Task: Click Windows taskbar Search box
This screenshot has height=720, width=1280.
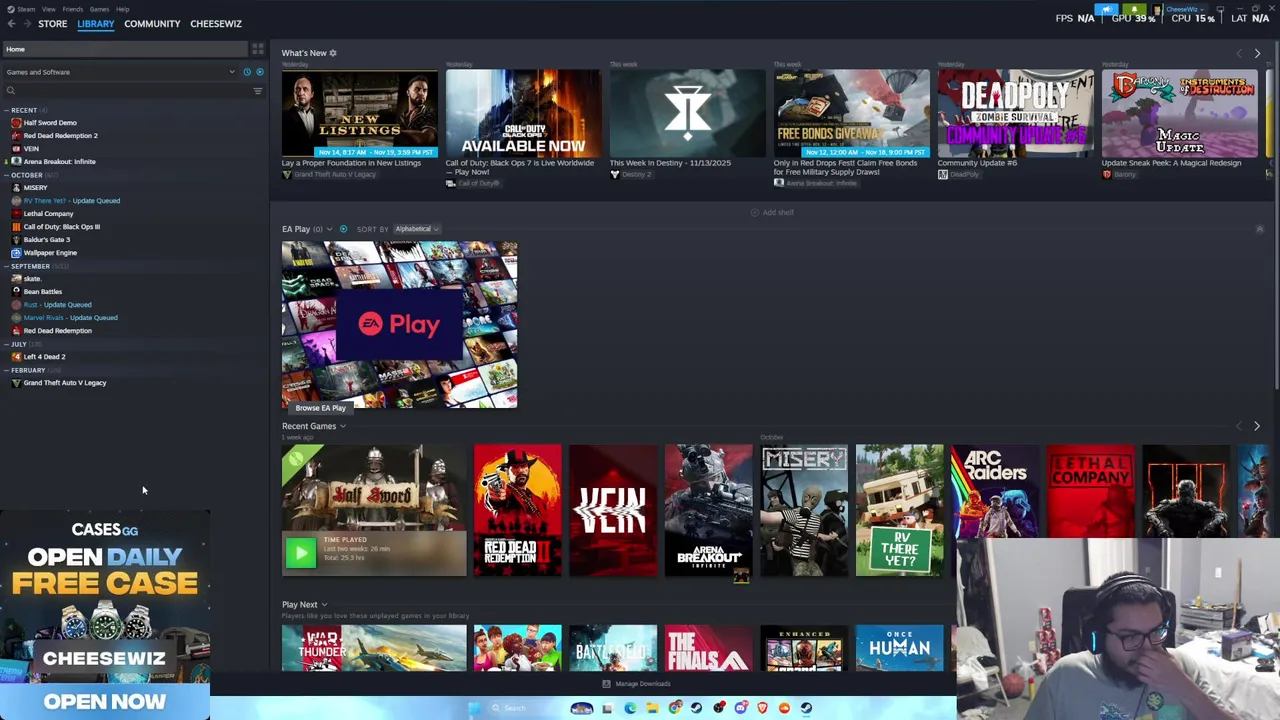Action: coord(525,708)
